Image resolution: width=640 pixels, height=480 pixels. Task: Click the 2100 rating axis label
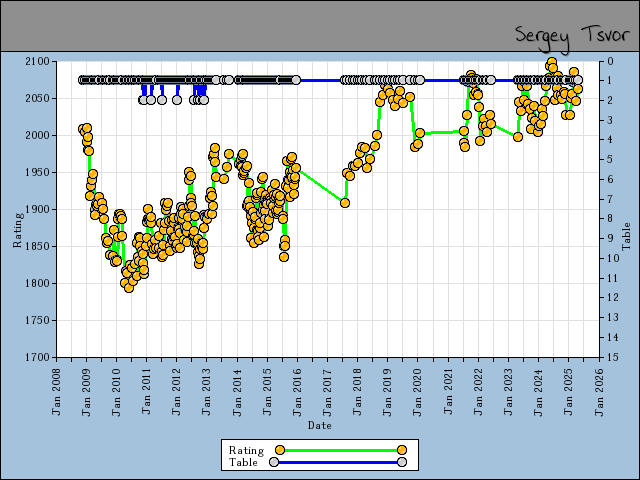(37, 62)
